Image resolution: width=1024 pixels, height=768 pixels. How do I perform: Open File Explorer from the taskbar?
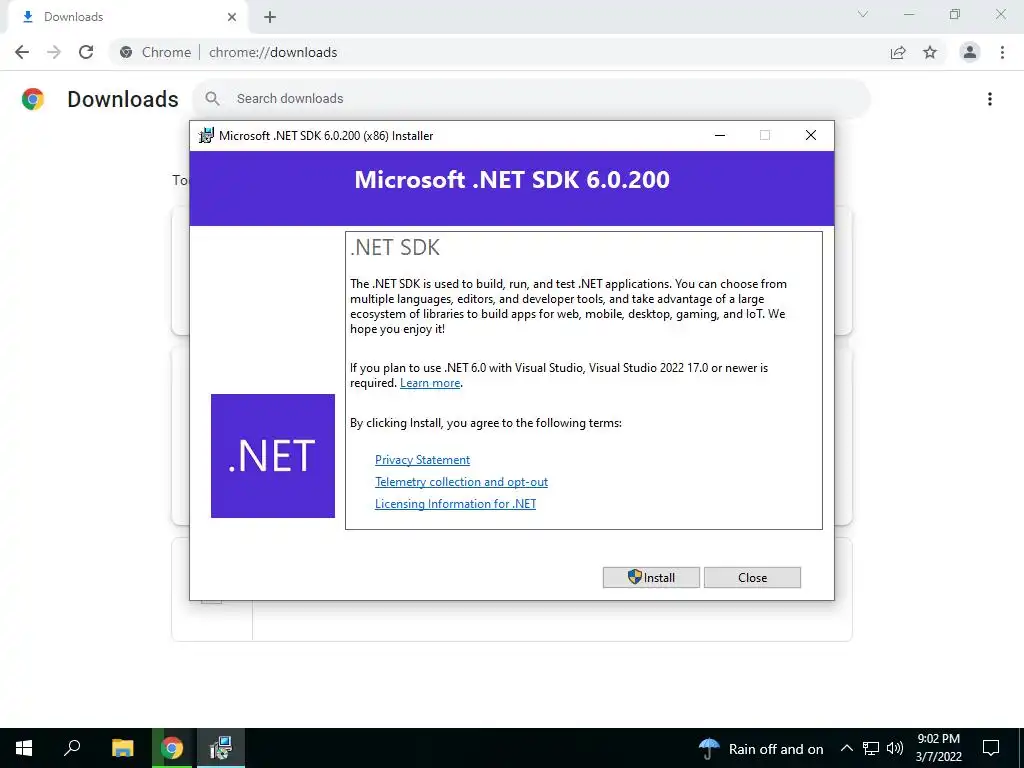click(122, 748)
